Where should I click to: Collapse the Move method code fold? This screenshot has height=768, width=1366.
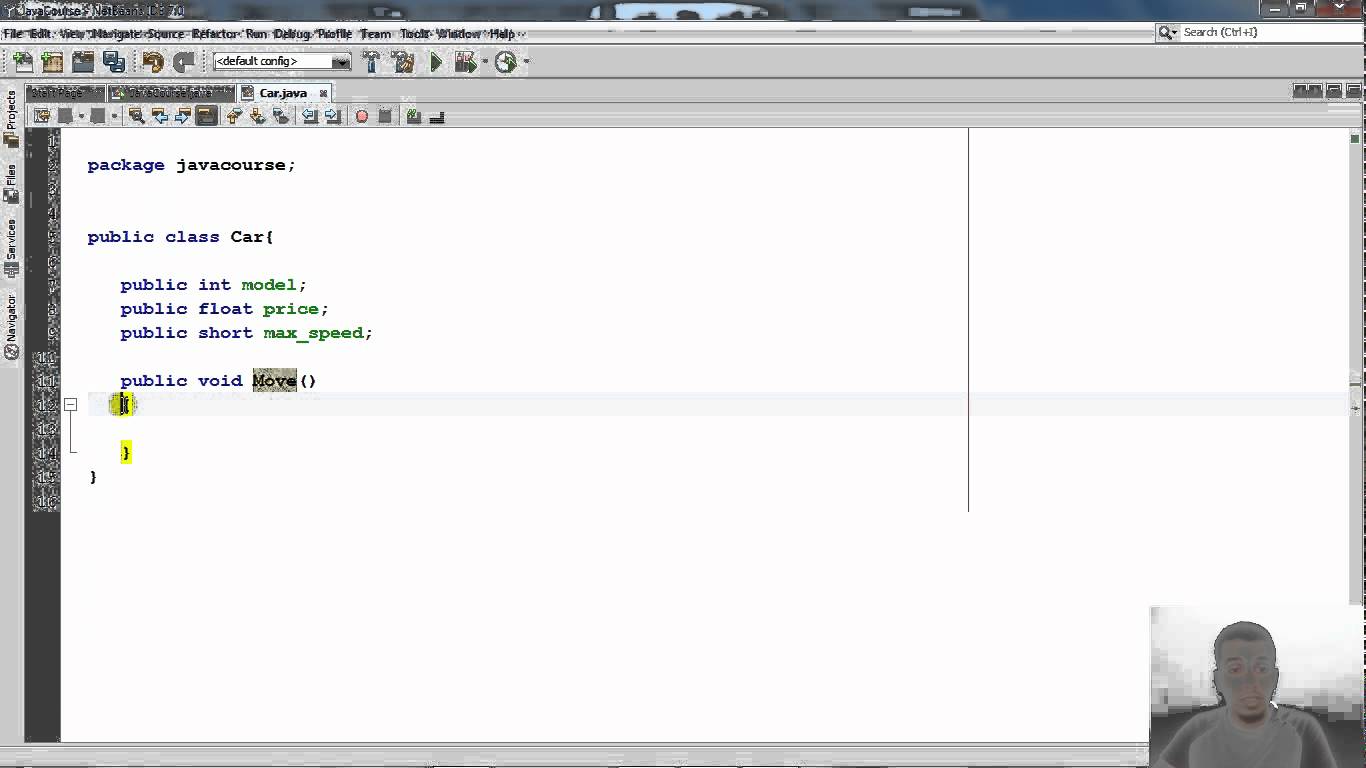70,403
